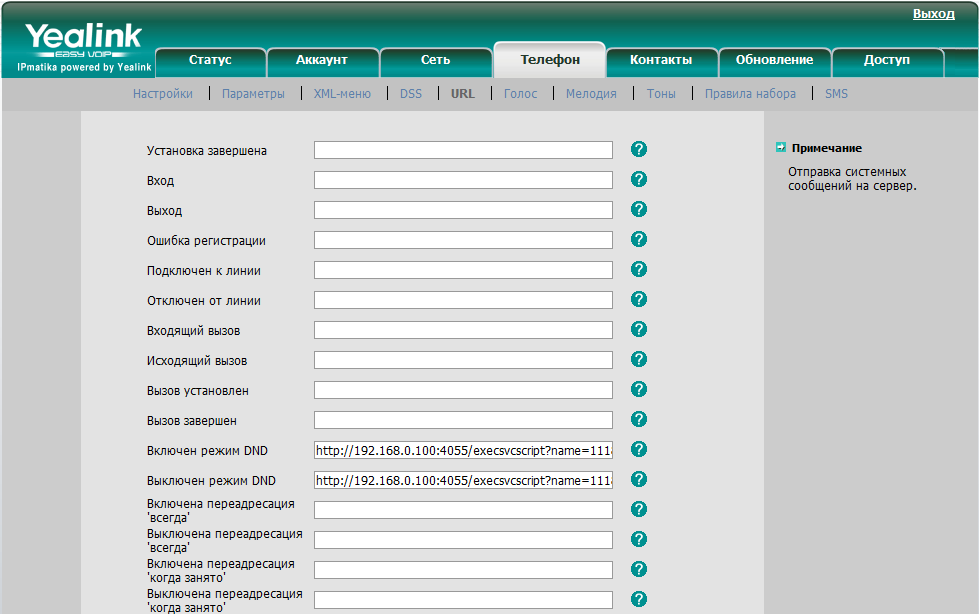The height and width of the screenshot is (614, 979).
Task: Open help for Выключена переадресация 'когда занято'
Action: coord(639,599)
